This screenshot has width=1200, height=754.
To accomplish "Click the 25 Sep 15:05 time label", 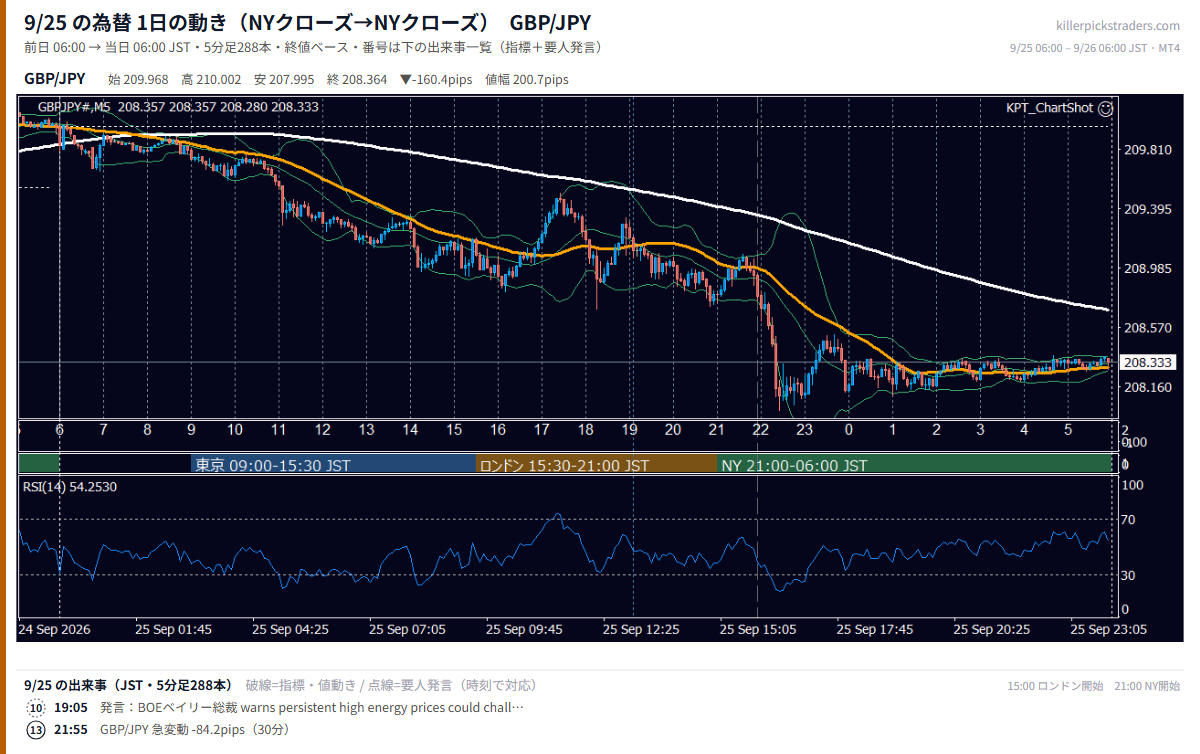I will 758,630.
